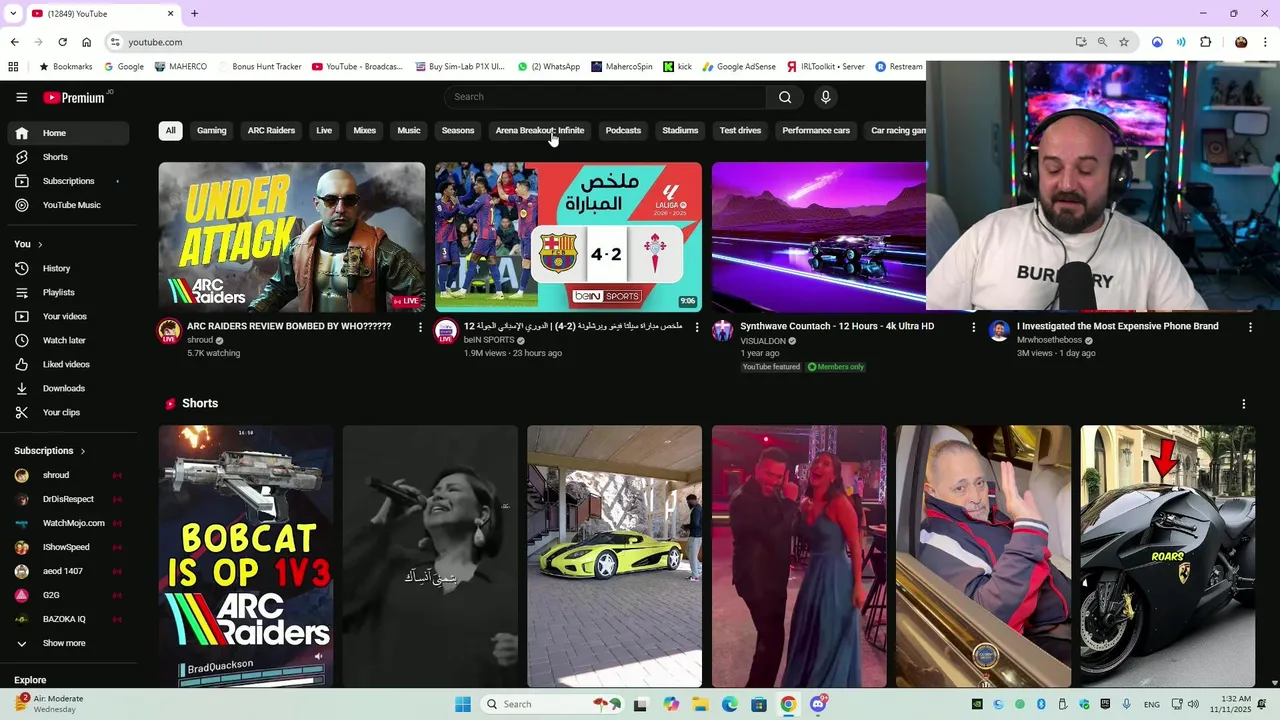
Task: Select the Mixes filter chip
Action: coord(365,130)
